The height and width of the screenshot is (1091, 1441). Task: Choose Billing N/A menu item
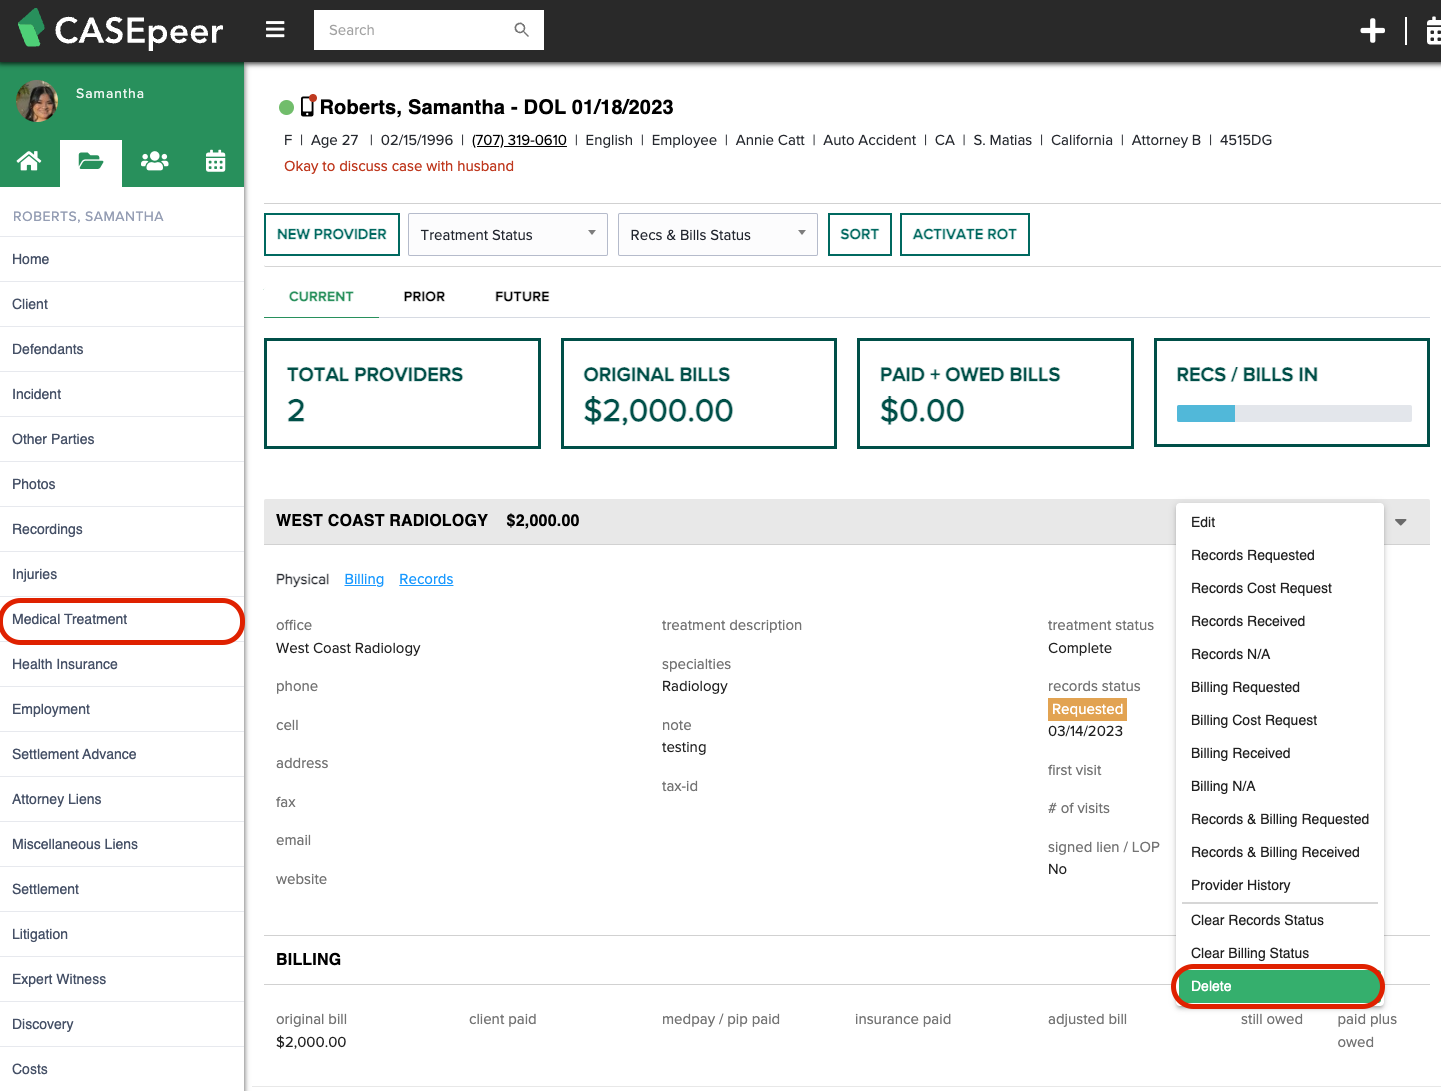coord(1280,786)
